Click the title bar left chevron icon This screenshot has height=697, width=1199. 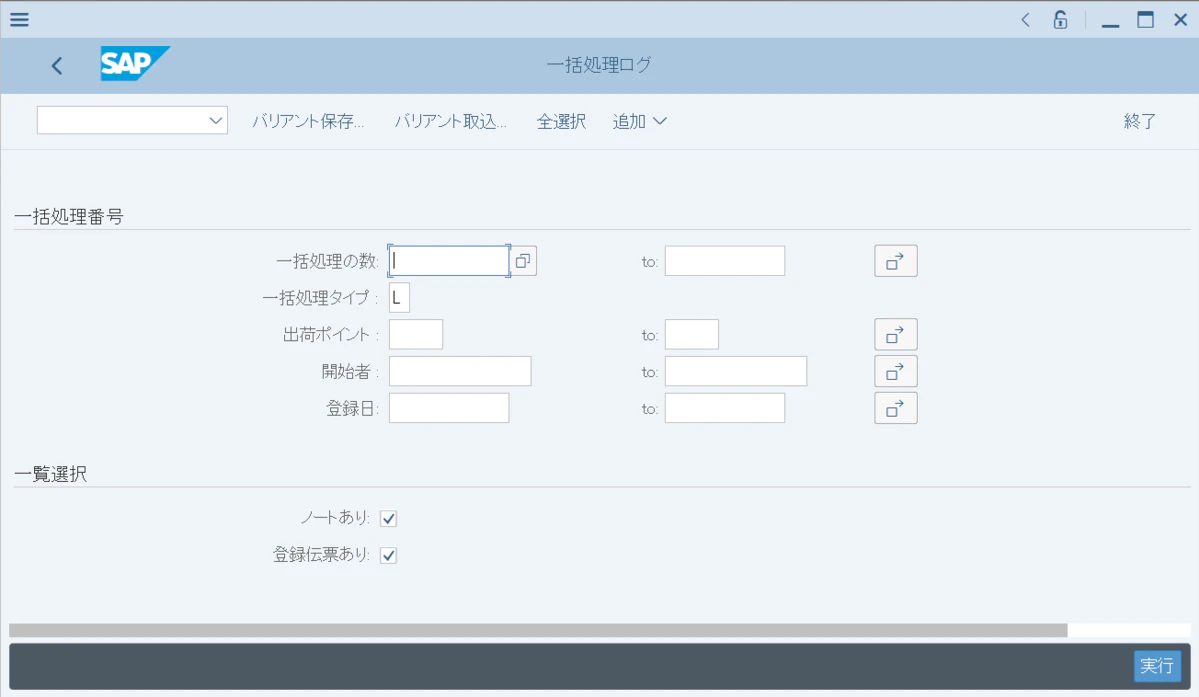pyautogui.click(x=1025, y=20)
